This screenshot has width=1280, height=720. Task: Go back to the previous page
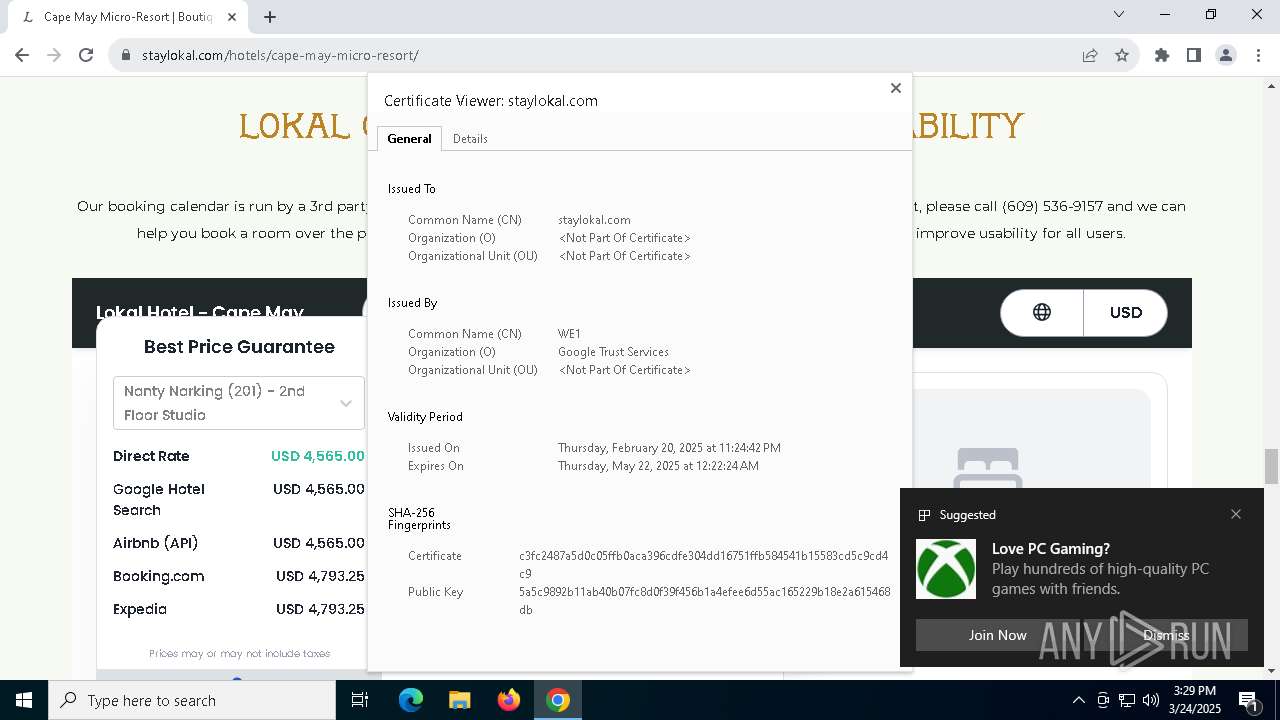[x=22, y=55]
